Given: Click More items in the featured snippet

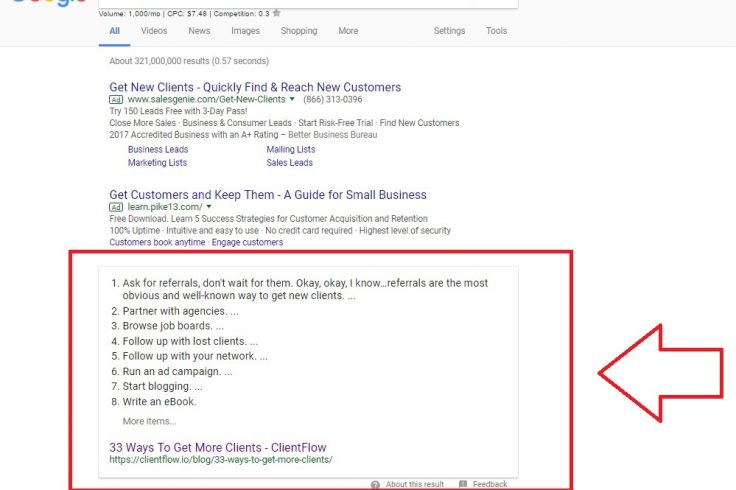Looking at the screenshot, I should [149, 421].
